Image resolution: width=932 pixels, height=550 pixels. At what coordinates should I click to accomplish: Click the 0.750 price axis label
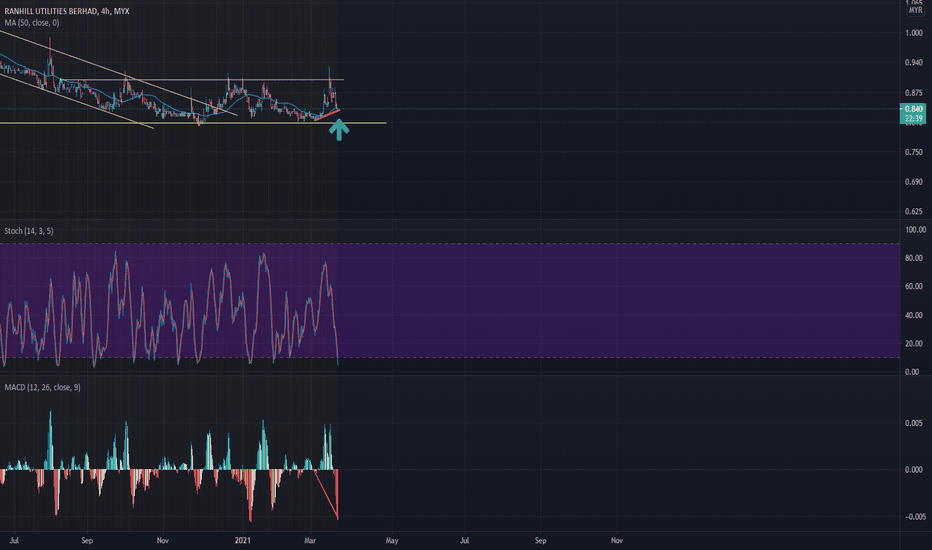click(x=914, y=152)
